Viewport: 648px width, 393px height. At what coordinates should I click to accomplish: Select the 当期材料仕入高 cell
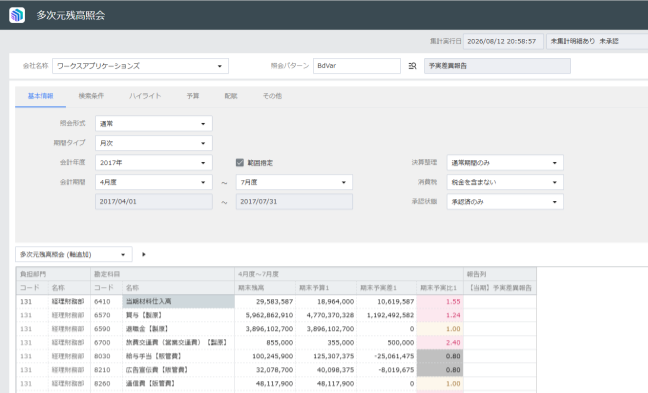(179, 302)
